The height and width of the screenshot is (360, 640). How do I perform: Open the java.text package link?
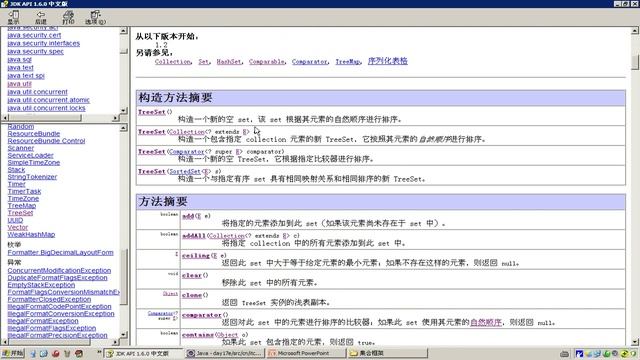20,68
